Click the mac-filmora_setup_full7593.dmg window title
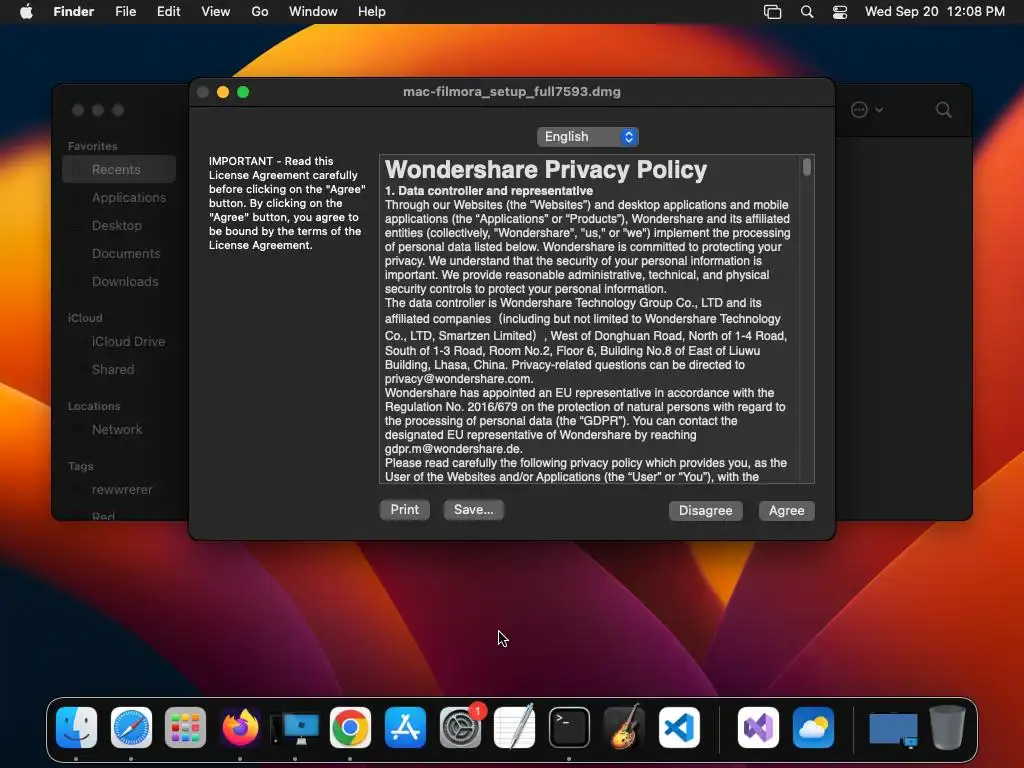This screenshot has height=768, width=1024. [512, 91]
